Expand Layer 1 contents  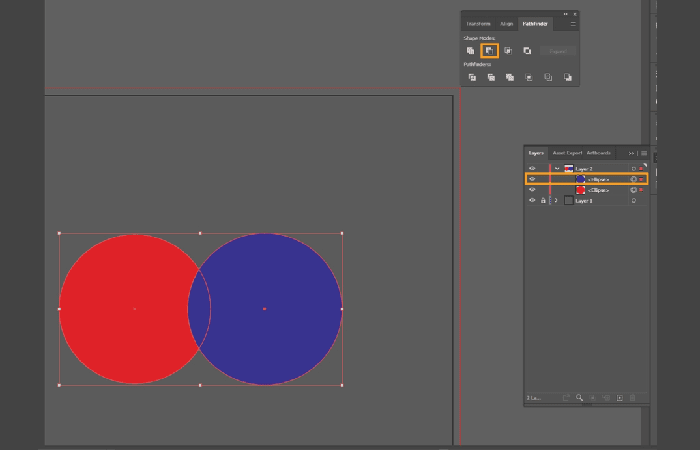556,200
